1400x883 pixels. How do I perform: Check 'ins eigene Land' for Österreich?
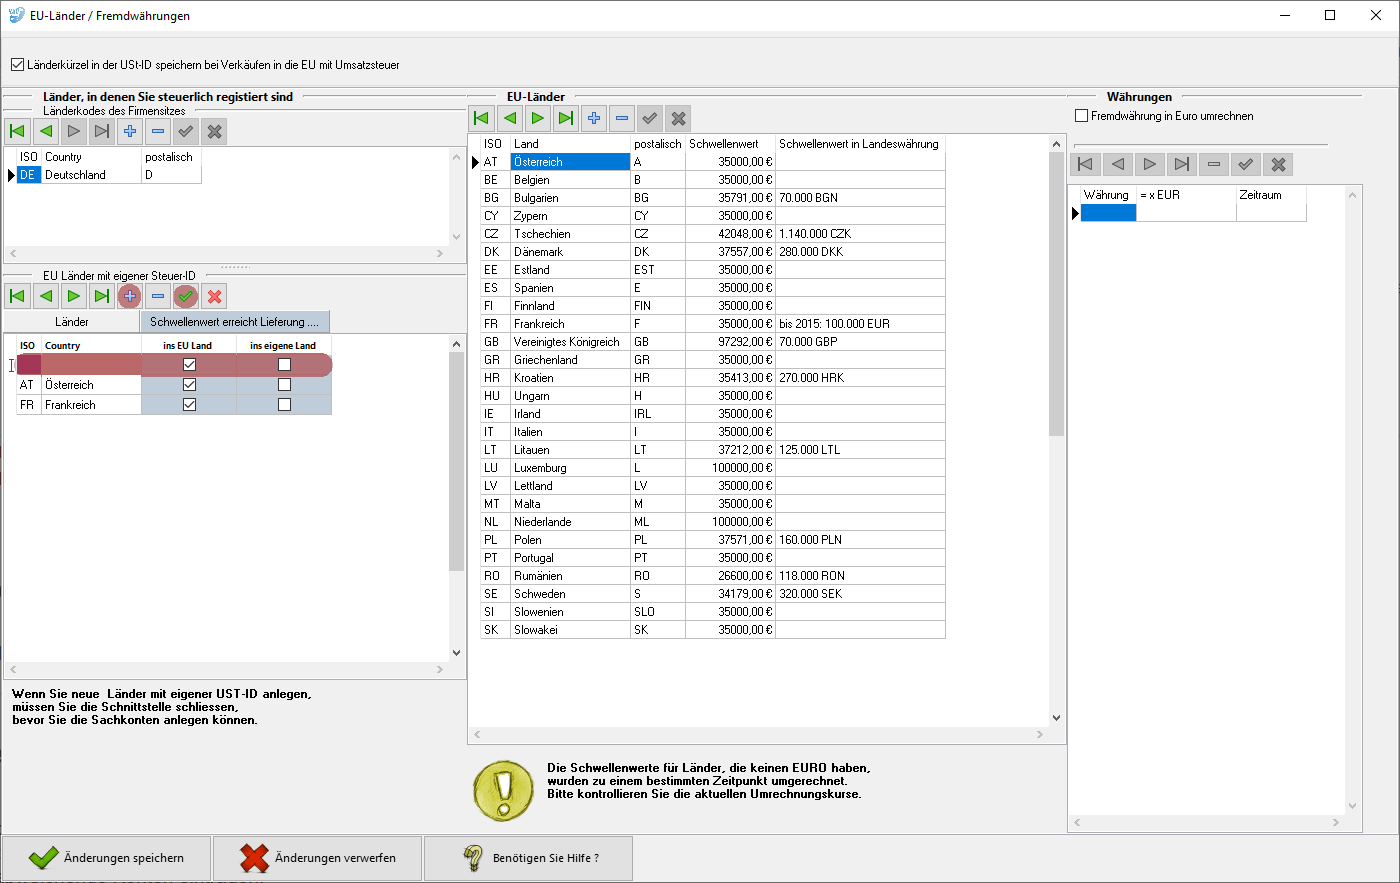(284, 385)
